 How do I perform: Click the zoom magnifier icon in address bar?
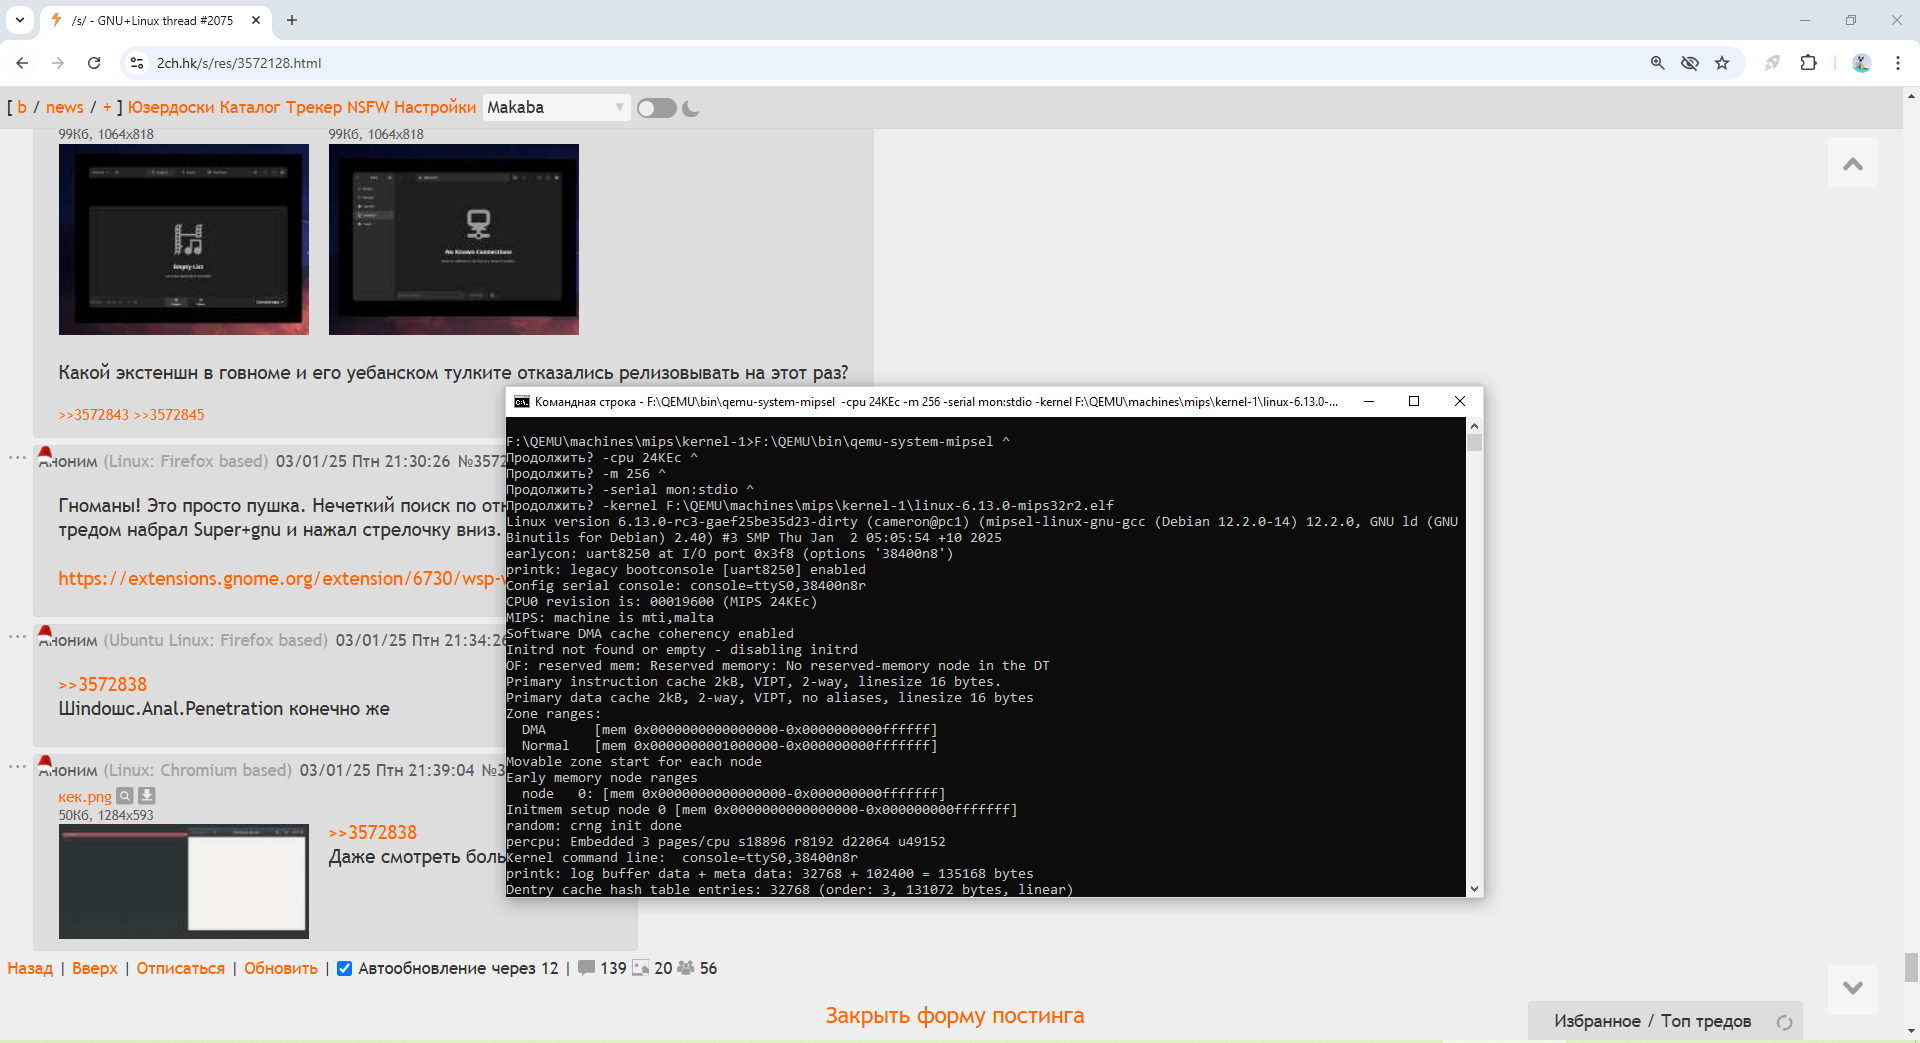(x=1657, y=63)
